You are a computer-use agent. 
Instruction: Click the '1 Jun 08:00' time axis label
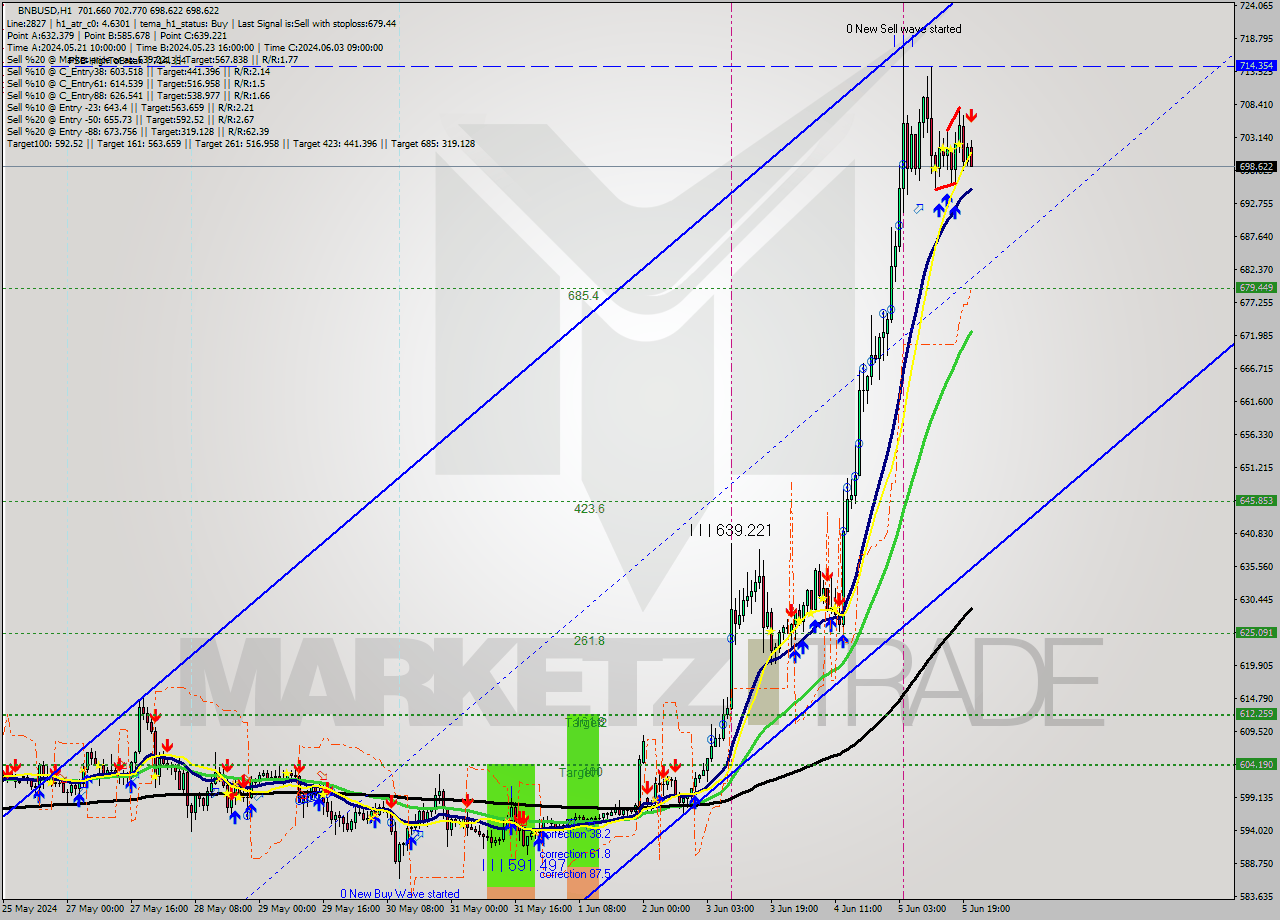click(x=602, y=909)
